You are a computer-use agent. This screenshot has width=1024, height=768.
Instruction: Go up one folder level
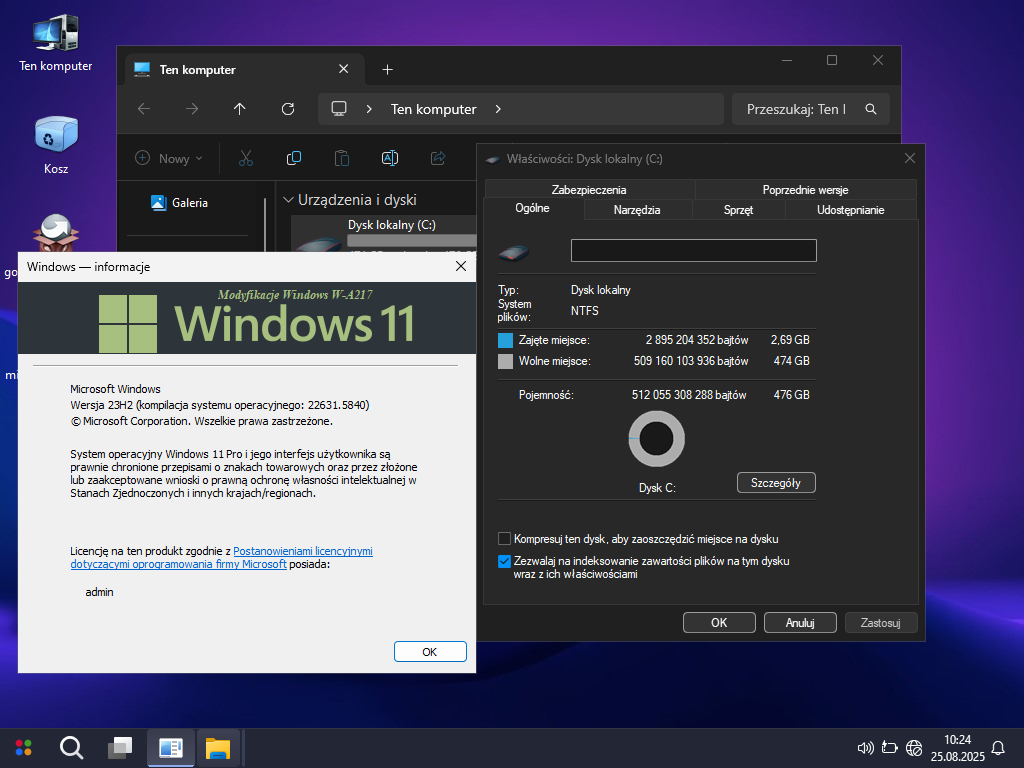tap(240, 109)
